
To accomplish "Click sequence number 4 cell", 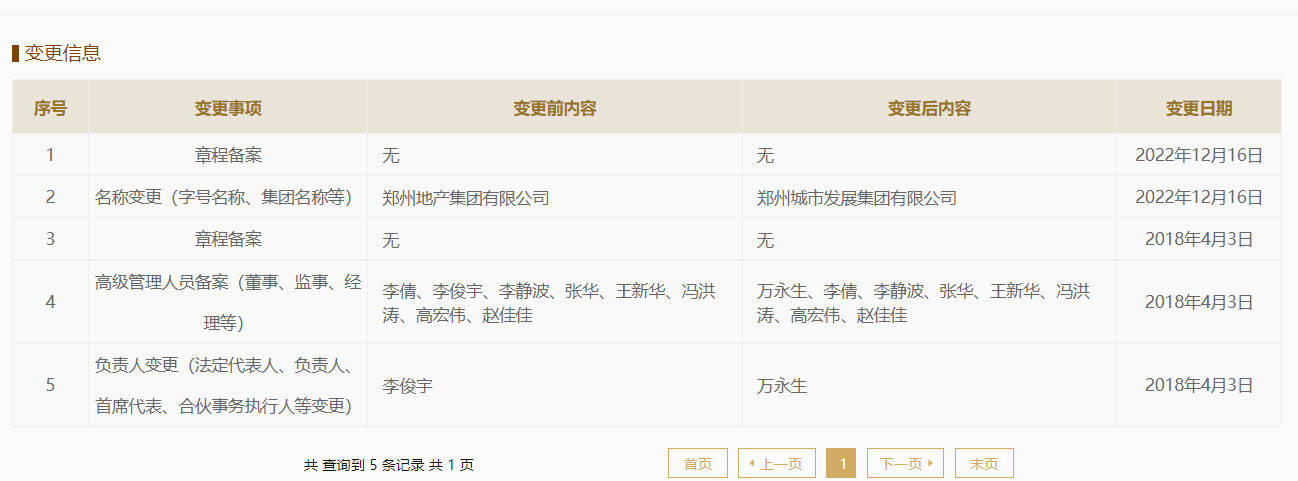I will click(x=50, y=302).
